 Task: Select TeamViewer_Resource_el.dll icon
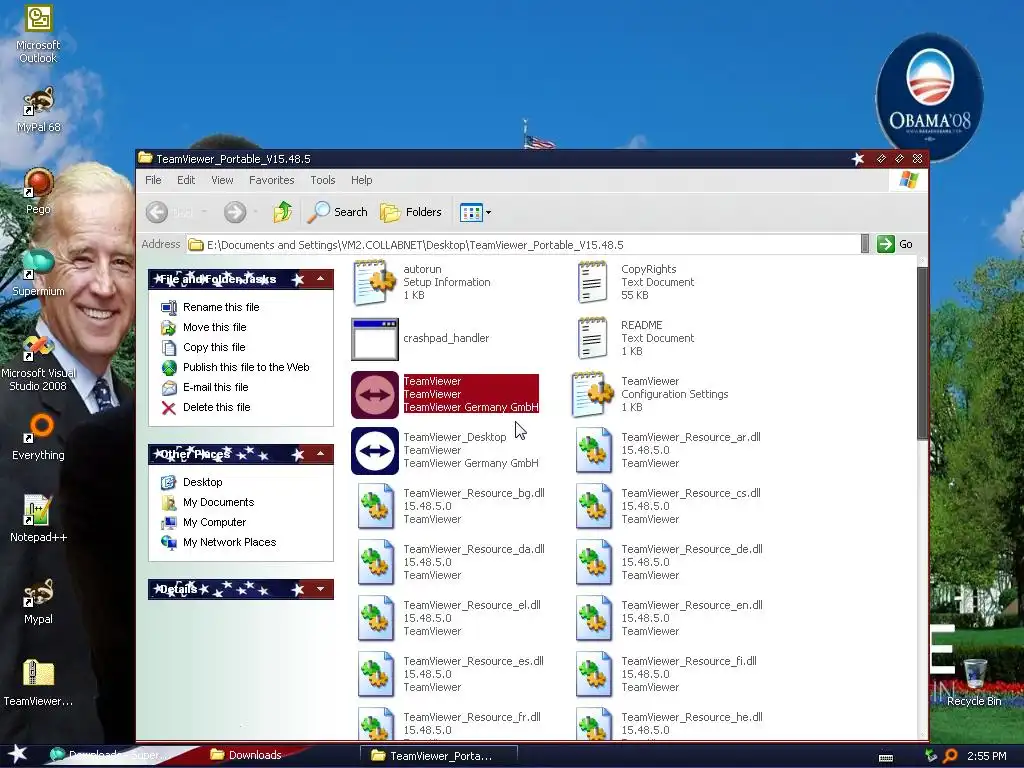click(375, 618)
